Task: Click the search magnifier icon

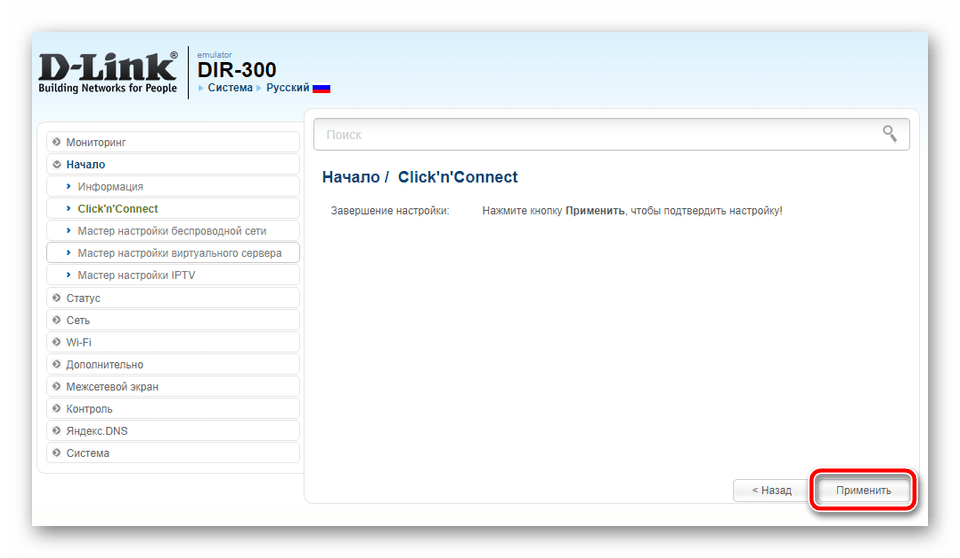Action: [x=890, y=134]
